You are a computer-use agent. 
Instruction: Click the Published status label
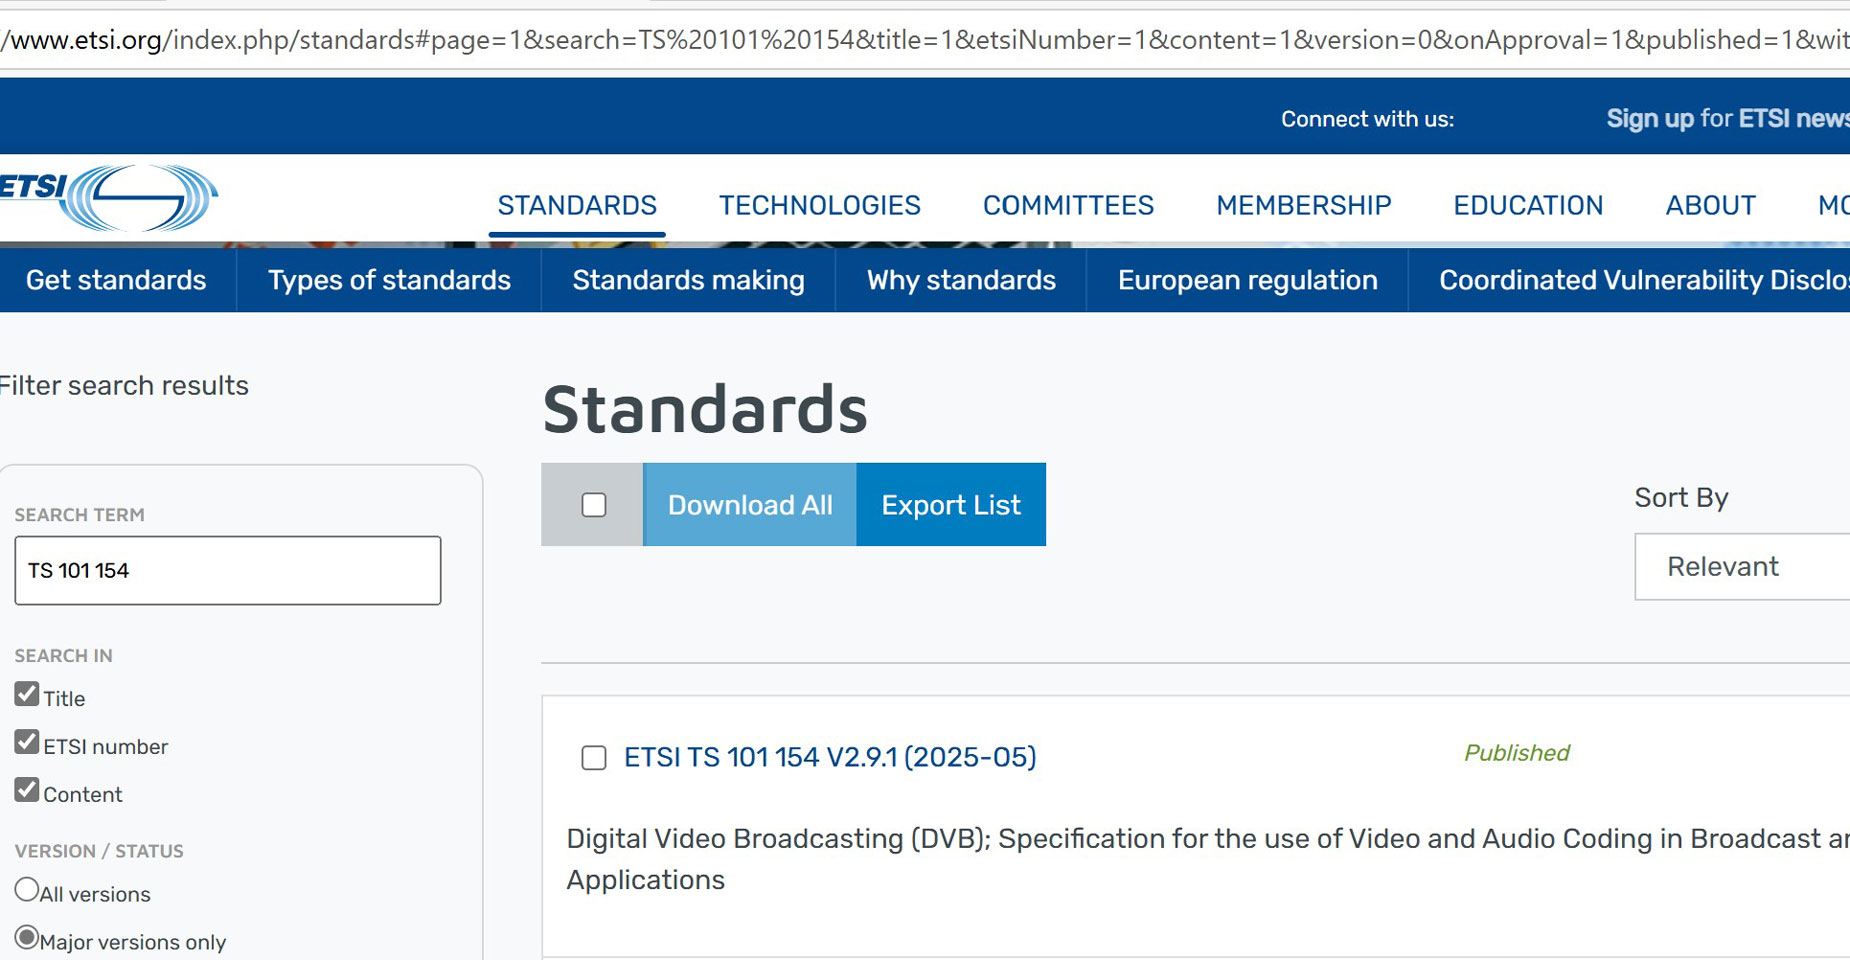click(x=1517, y=753)
